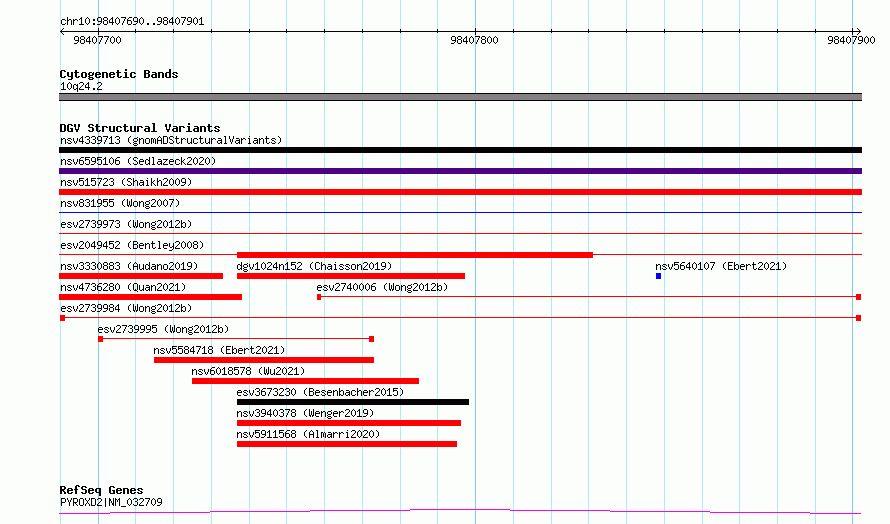Click the nsv5640107 Ebert2021 label

click(721, 266)
